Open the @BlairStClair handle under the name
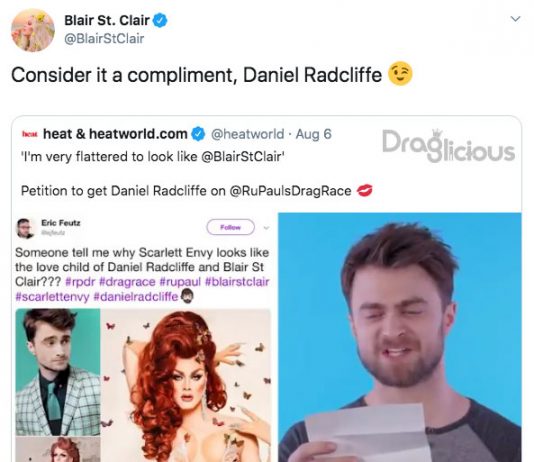This screenshot has height=462, width=534. (104, 38)
